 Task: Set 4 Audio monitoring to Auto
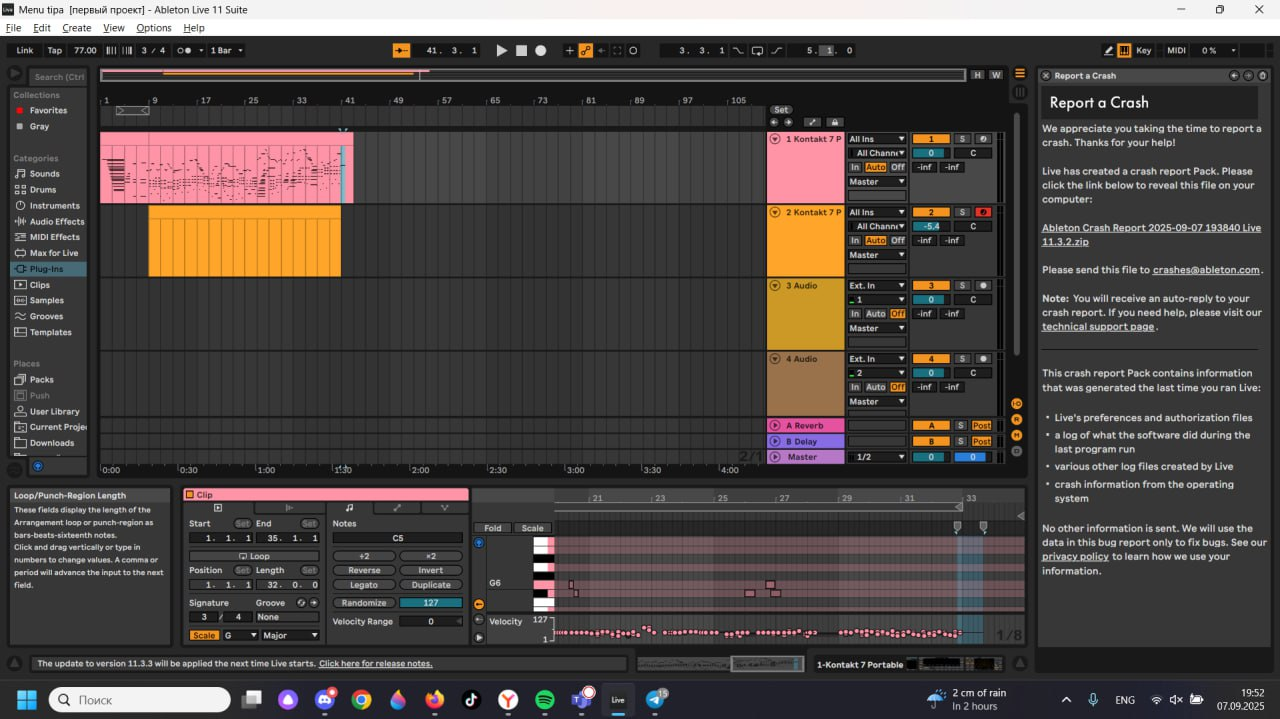pyautogui.click(x=876, y=388)
